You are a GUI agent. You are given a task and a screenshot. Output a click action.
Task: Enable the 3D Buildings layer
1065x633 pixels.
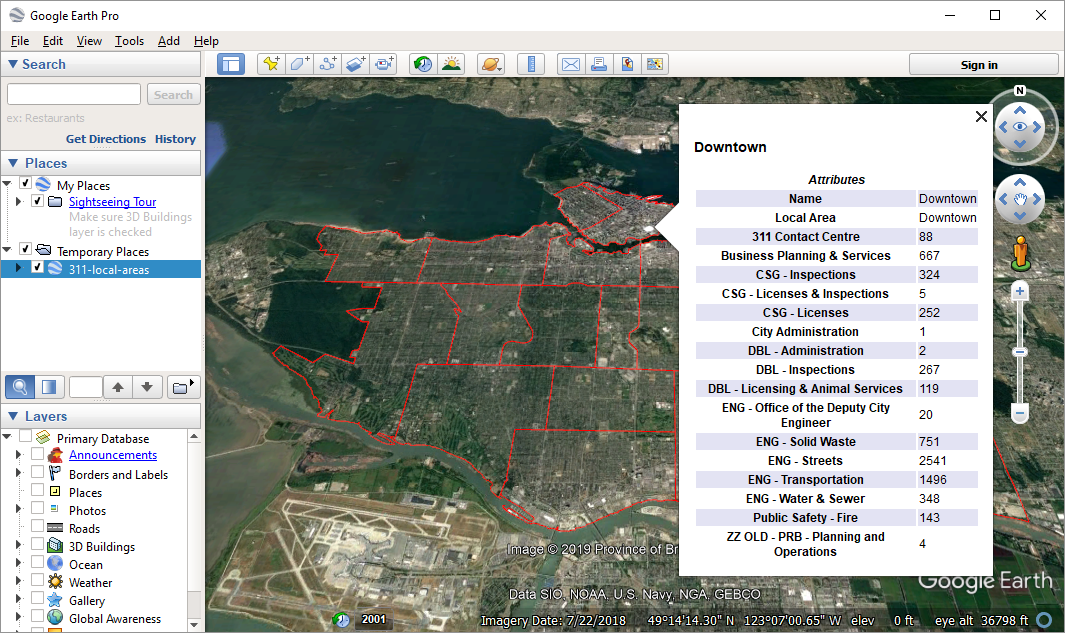coord(38,543)
